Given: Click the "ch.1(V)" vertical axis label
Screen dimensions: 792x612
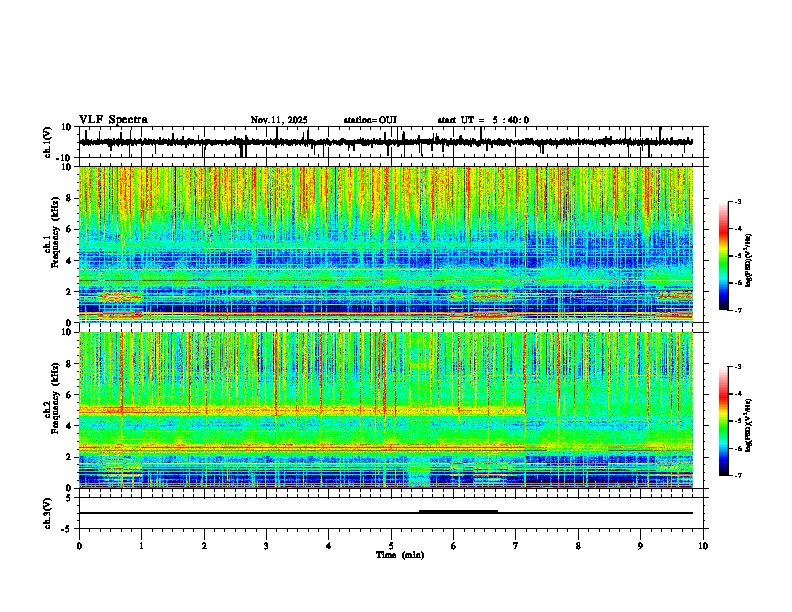Looking at the screenshot, I should point(48,142).
